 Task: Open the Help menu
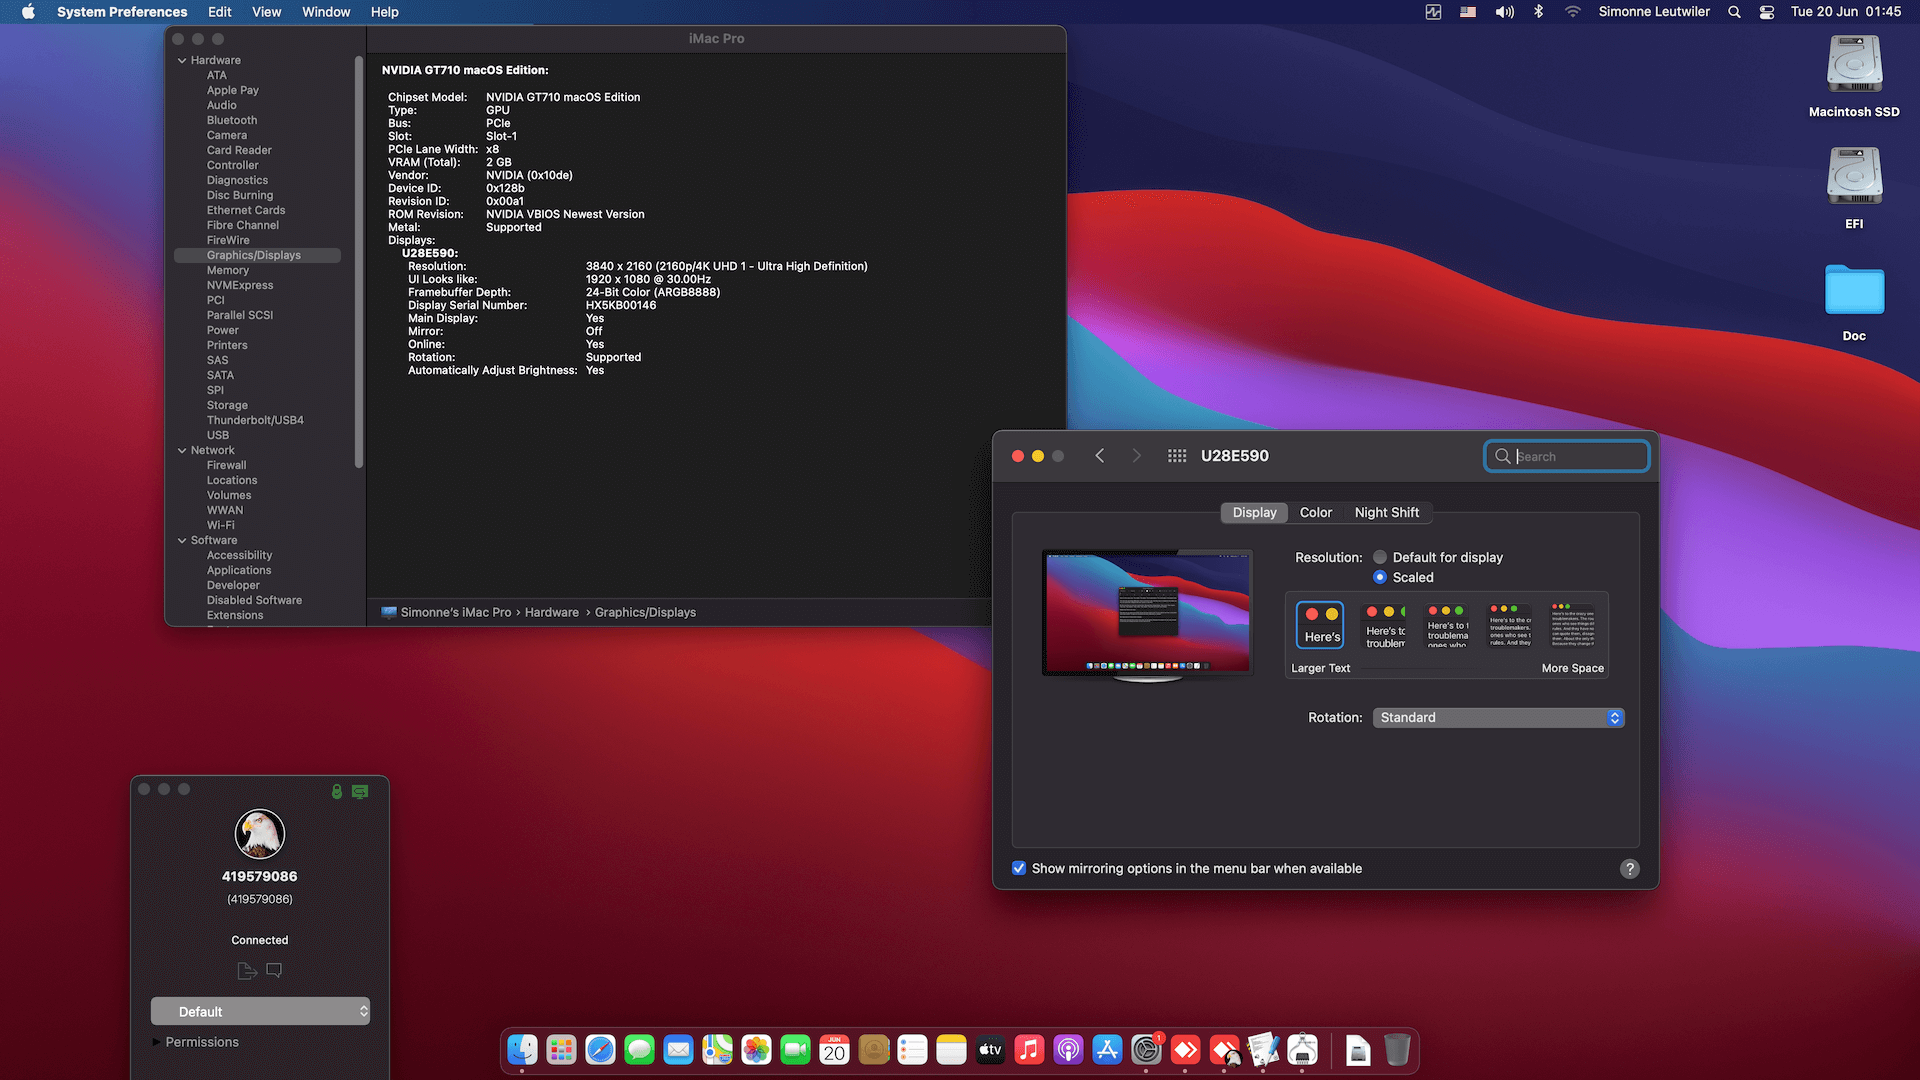[x=385, y=12]
